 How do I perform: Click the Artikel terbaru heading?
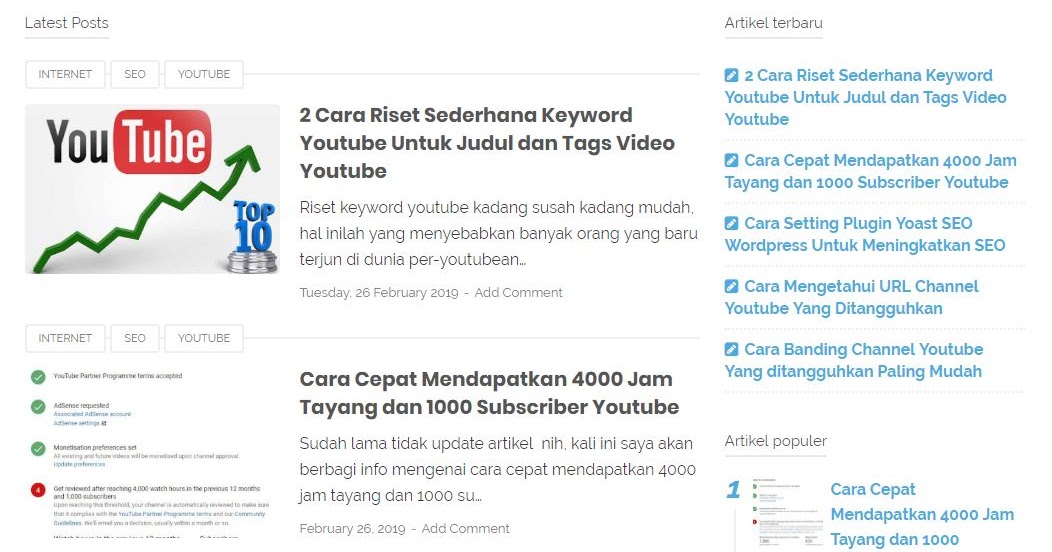pyautogui.click(x=774, y=23)
